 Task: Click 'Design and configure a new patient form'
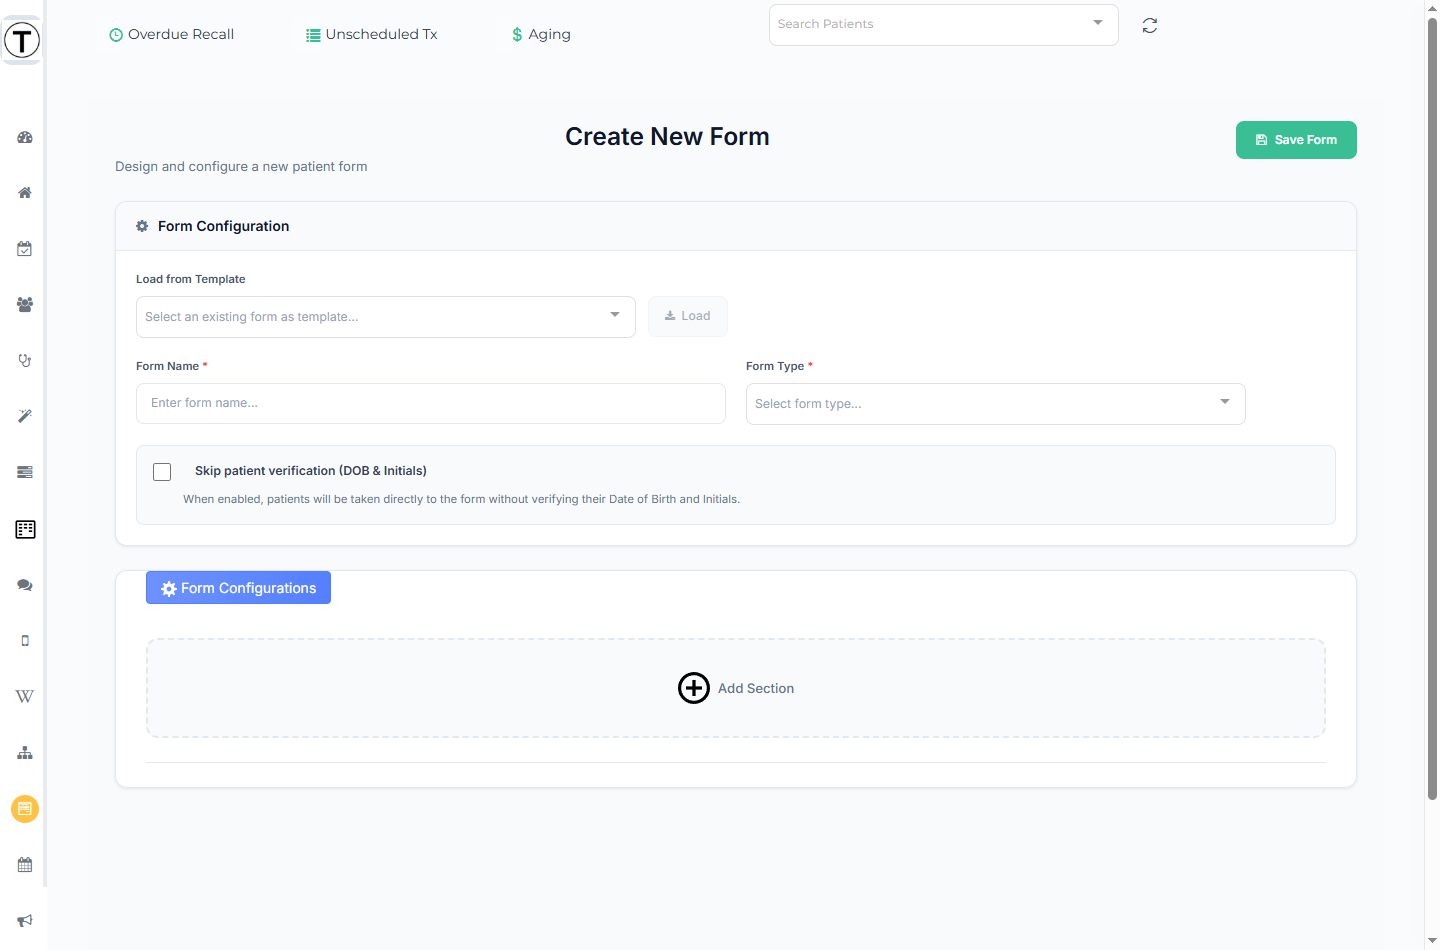click(241, 167)
